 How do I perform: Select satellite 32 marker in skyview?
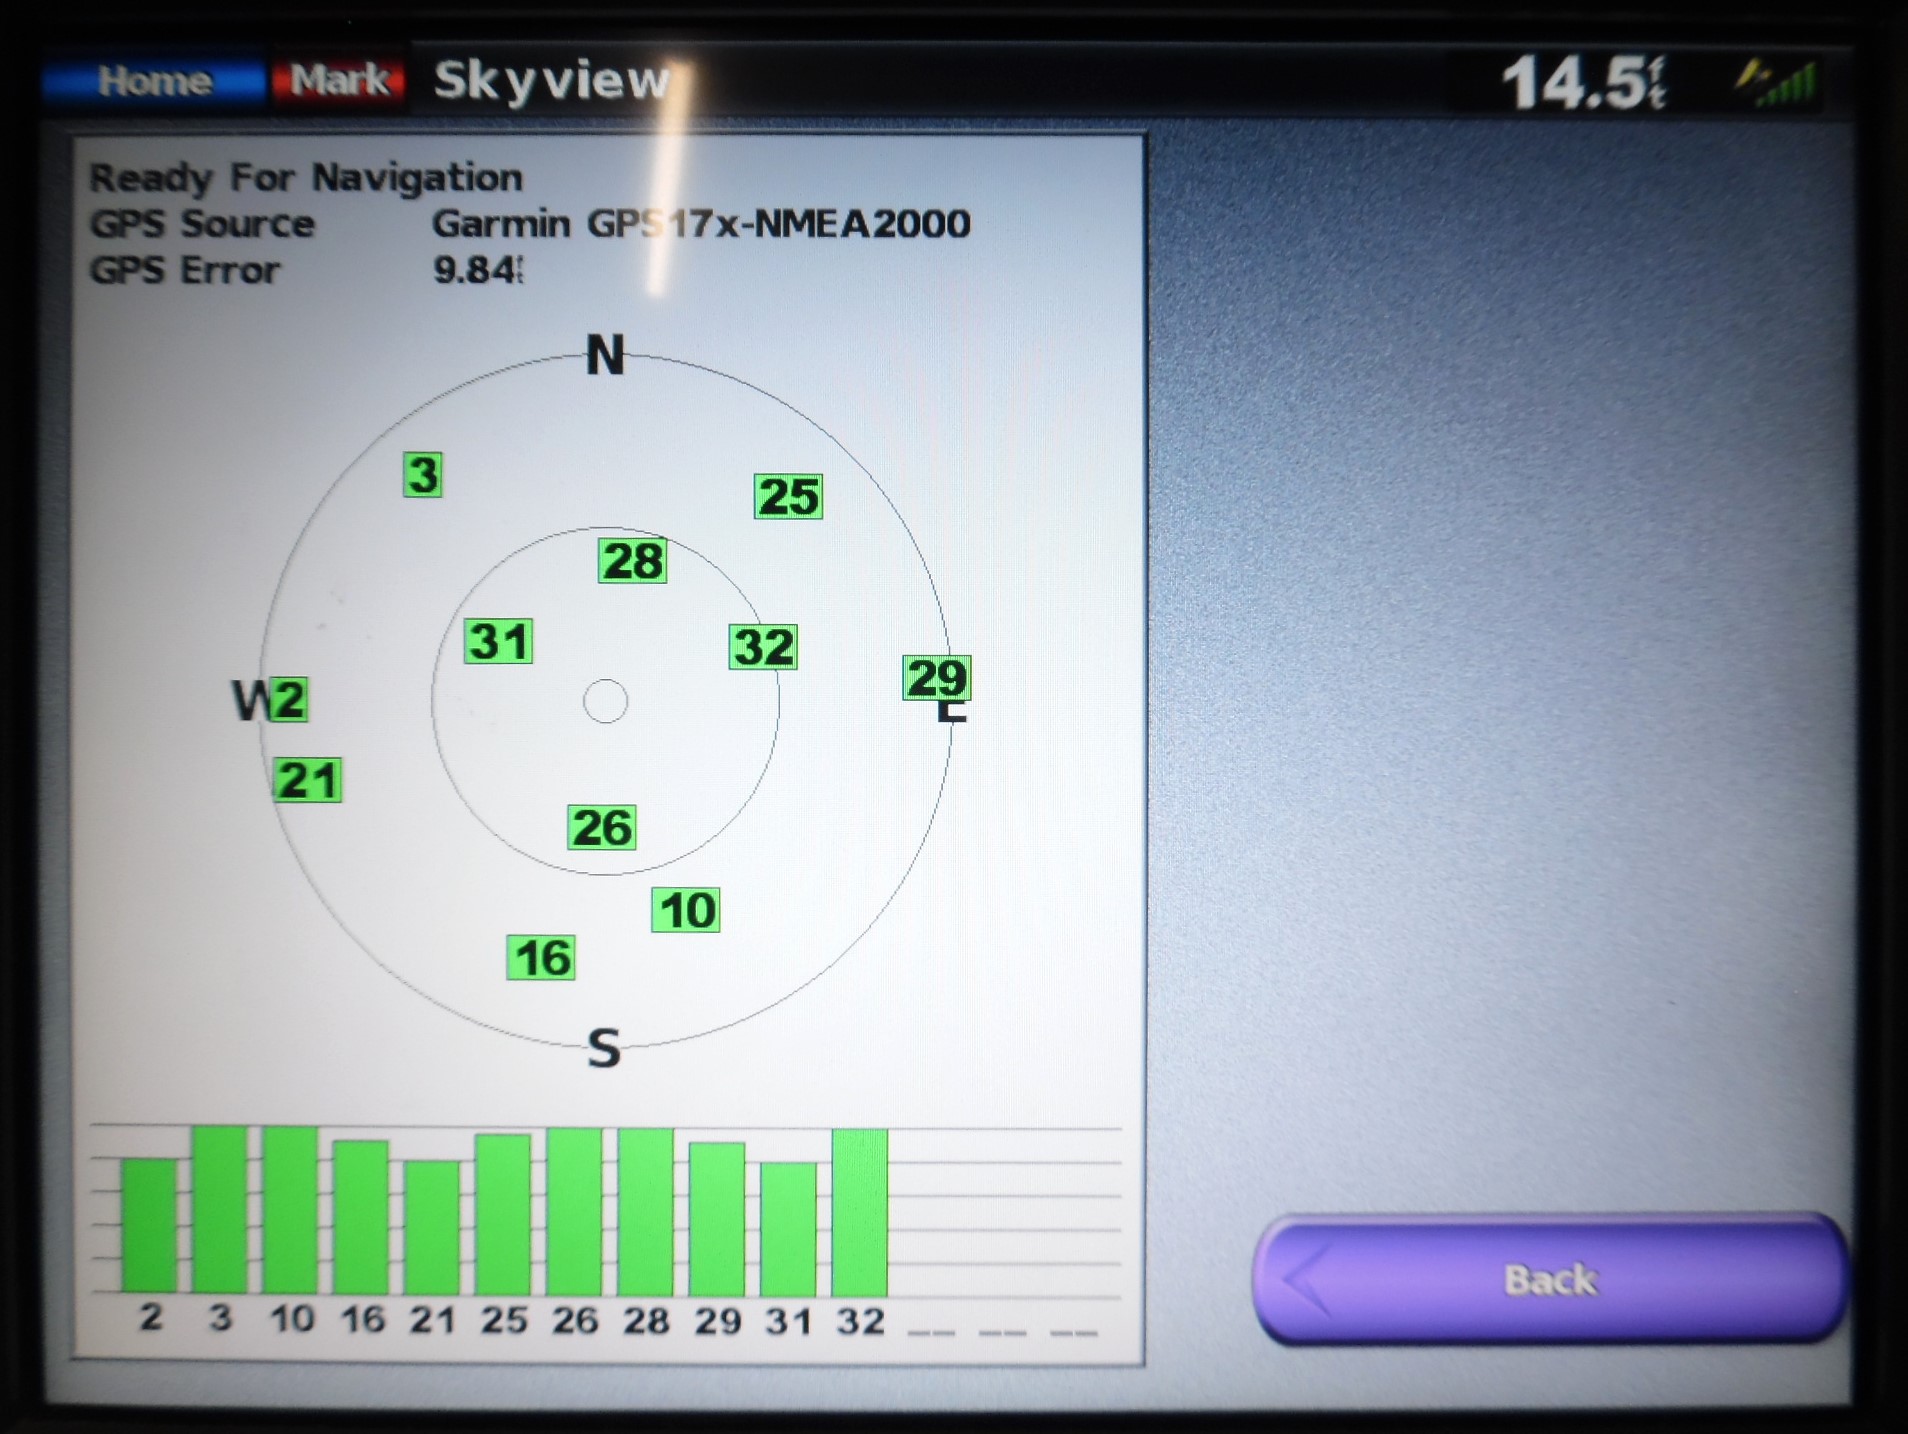pyautogui.click(x=763, y=647)
